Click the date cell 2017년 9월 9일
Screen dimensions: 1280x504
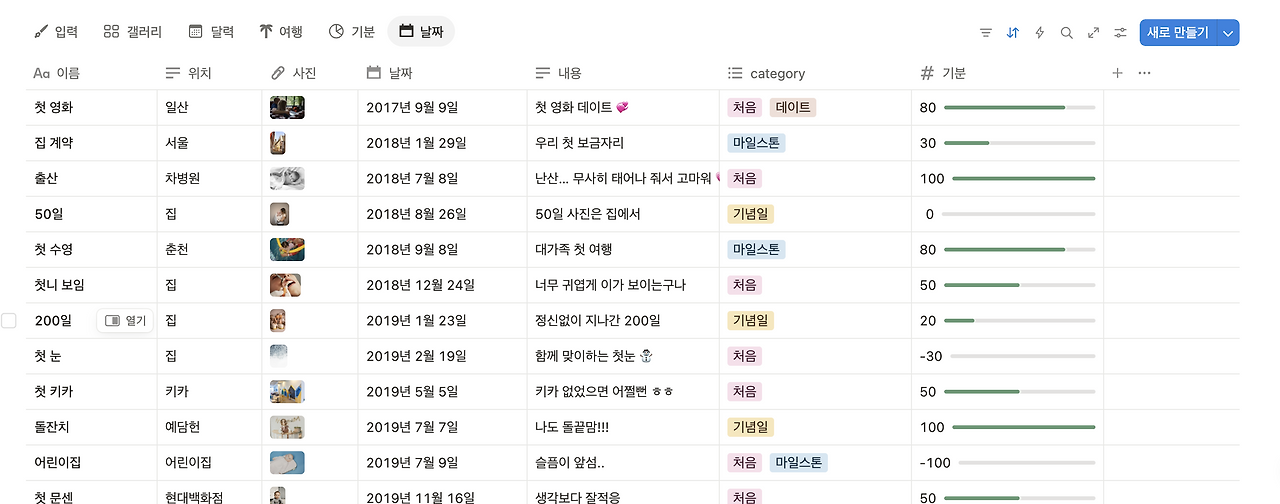point(442,107)
